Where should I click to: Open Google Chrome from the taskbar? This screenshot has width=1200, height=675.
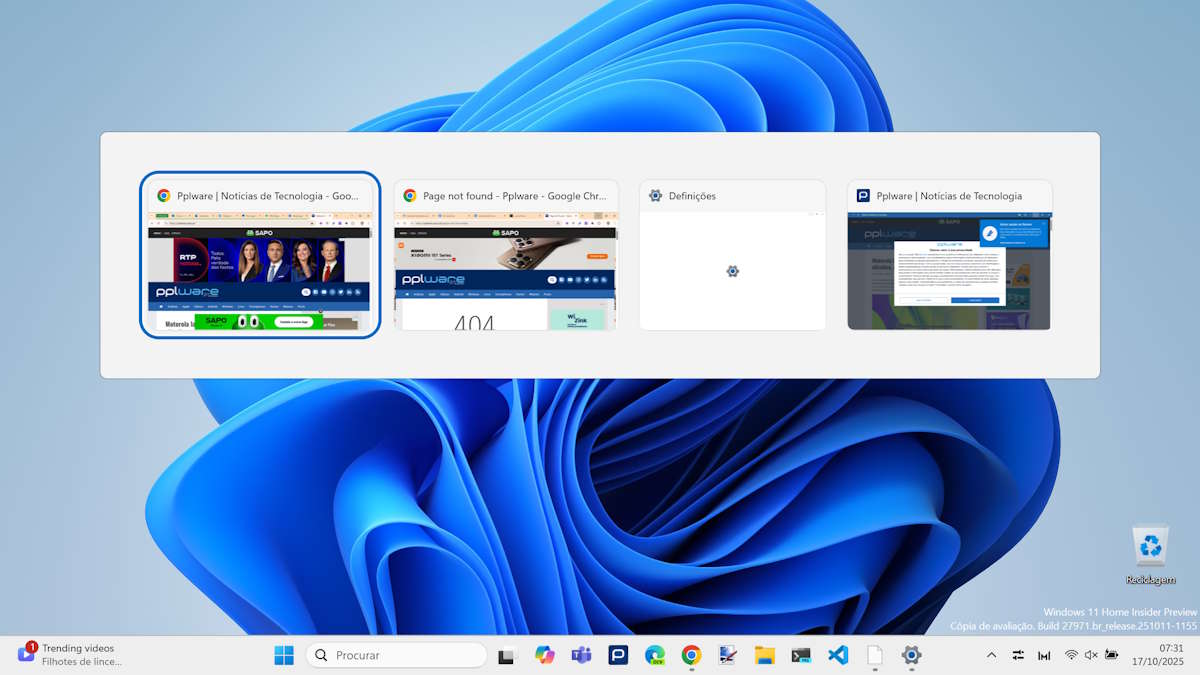coord(691,655)
